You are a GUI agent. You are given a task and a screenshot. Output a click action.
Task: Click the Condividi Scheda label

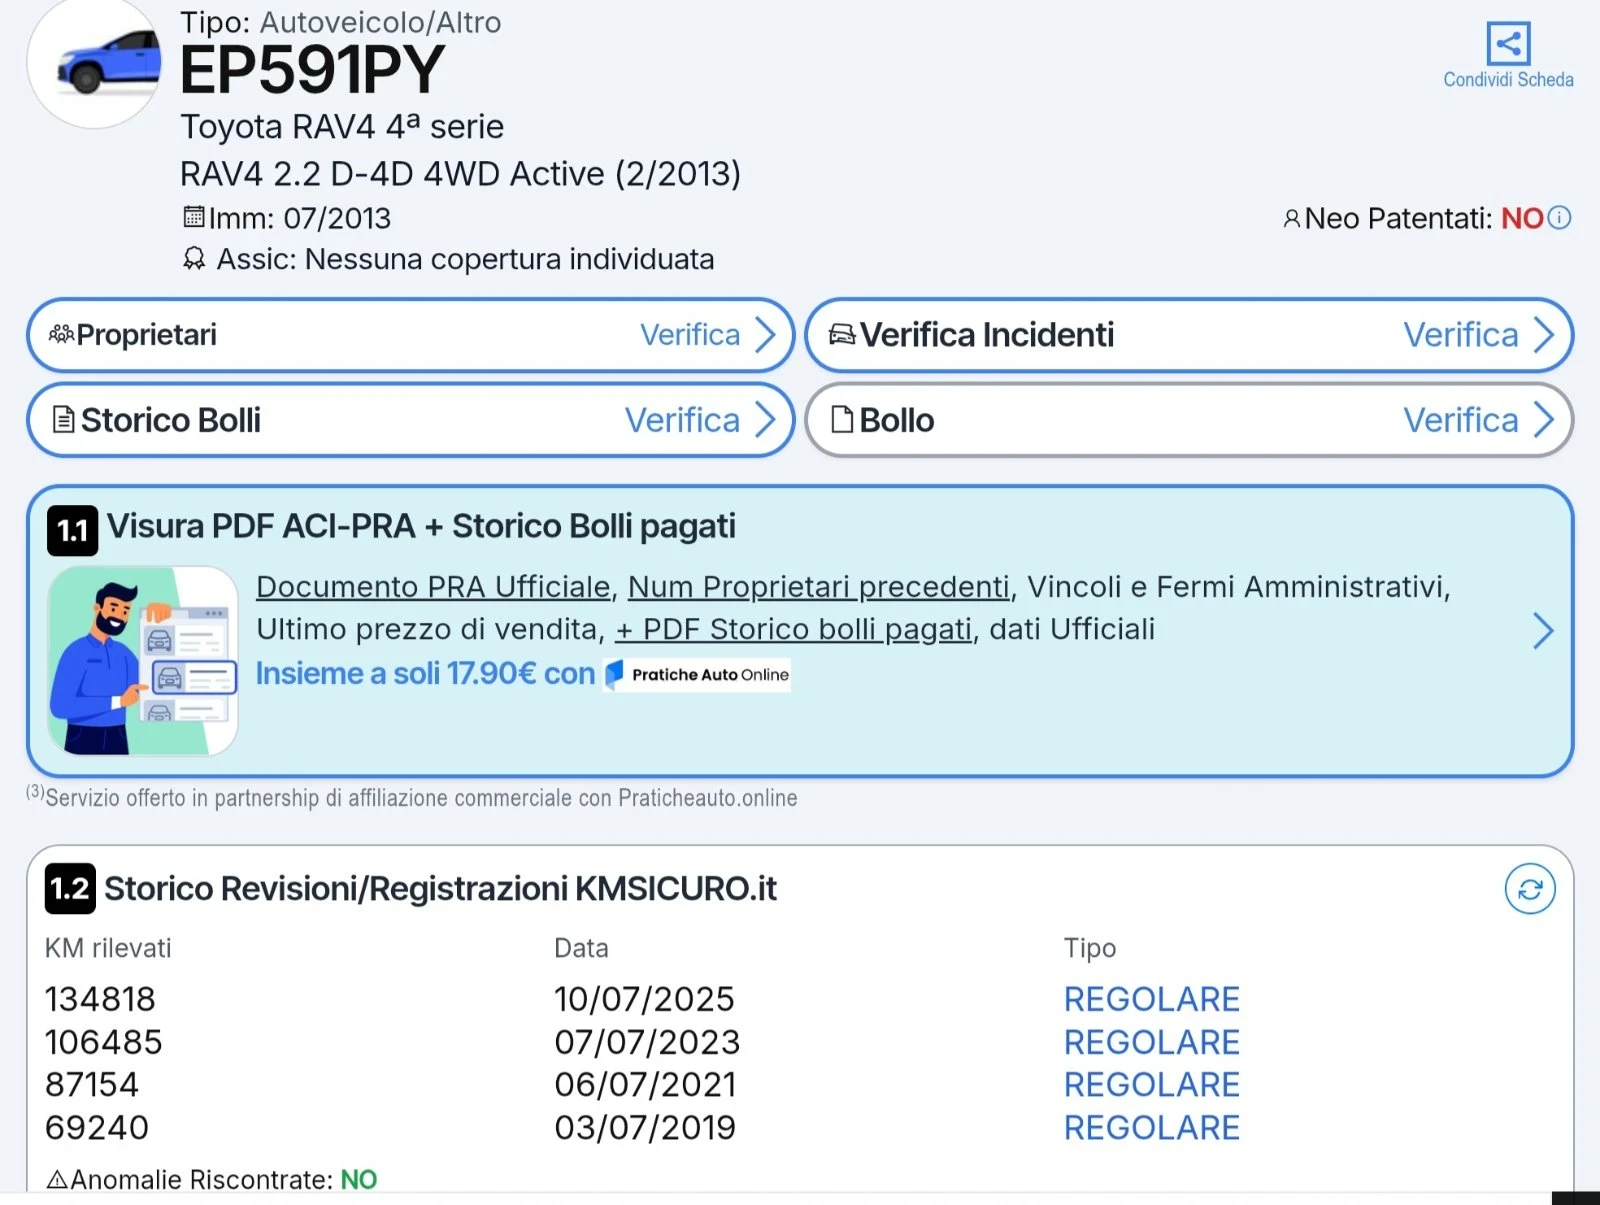point(1508,80)
